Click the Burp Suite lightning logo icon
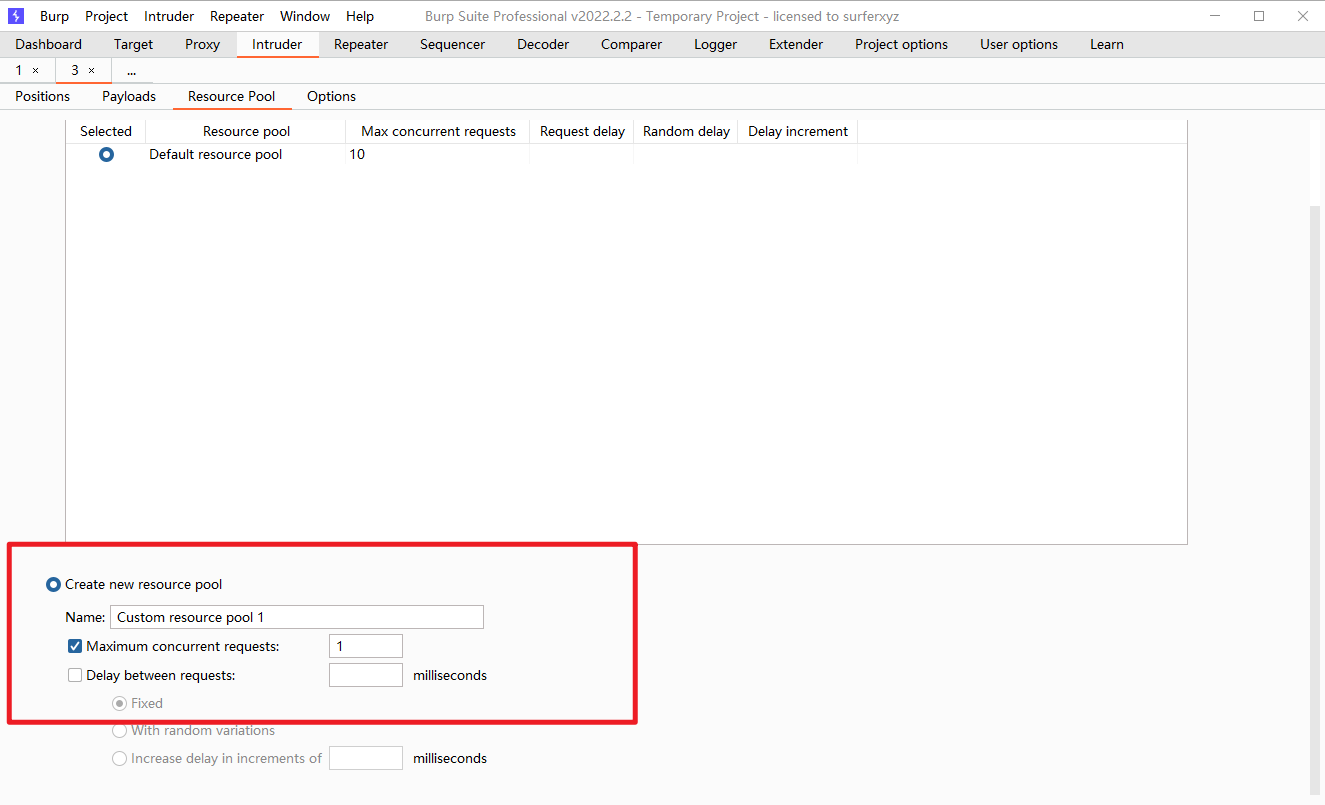 [16, 16]
